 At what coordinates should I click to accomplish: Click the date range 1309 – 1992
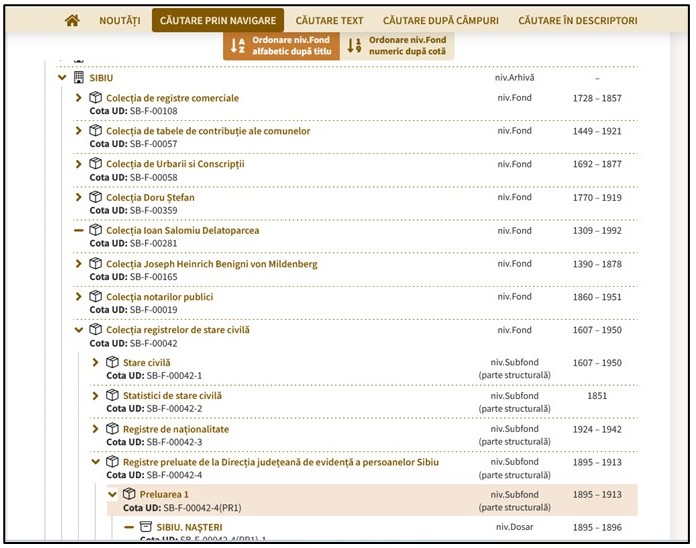coord(597,231)
